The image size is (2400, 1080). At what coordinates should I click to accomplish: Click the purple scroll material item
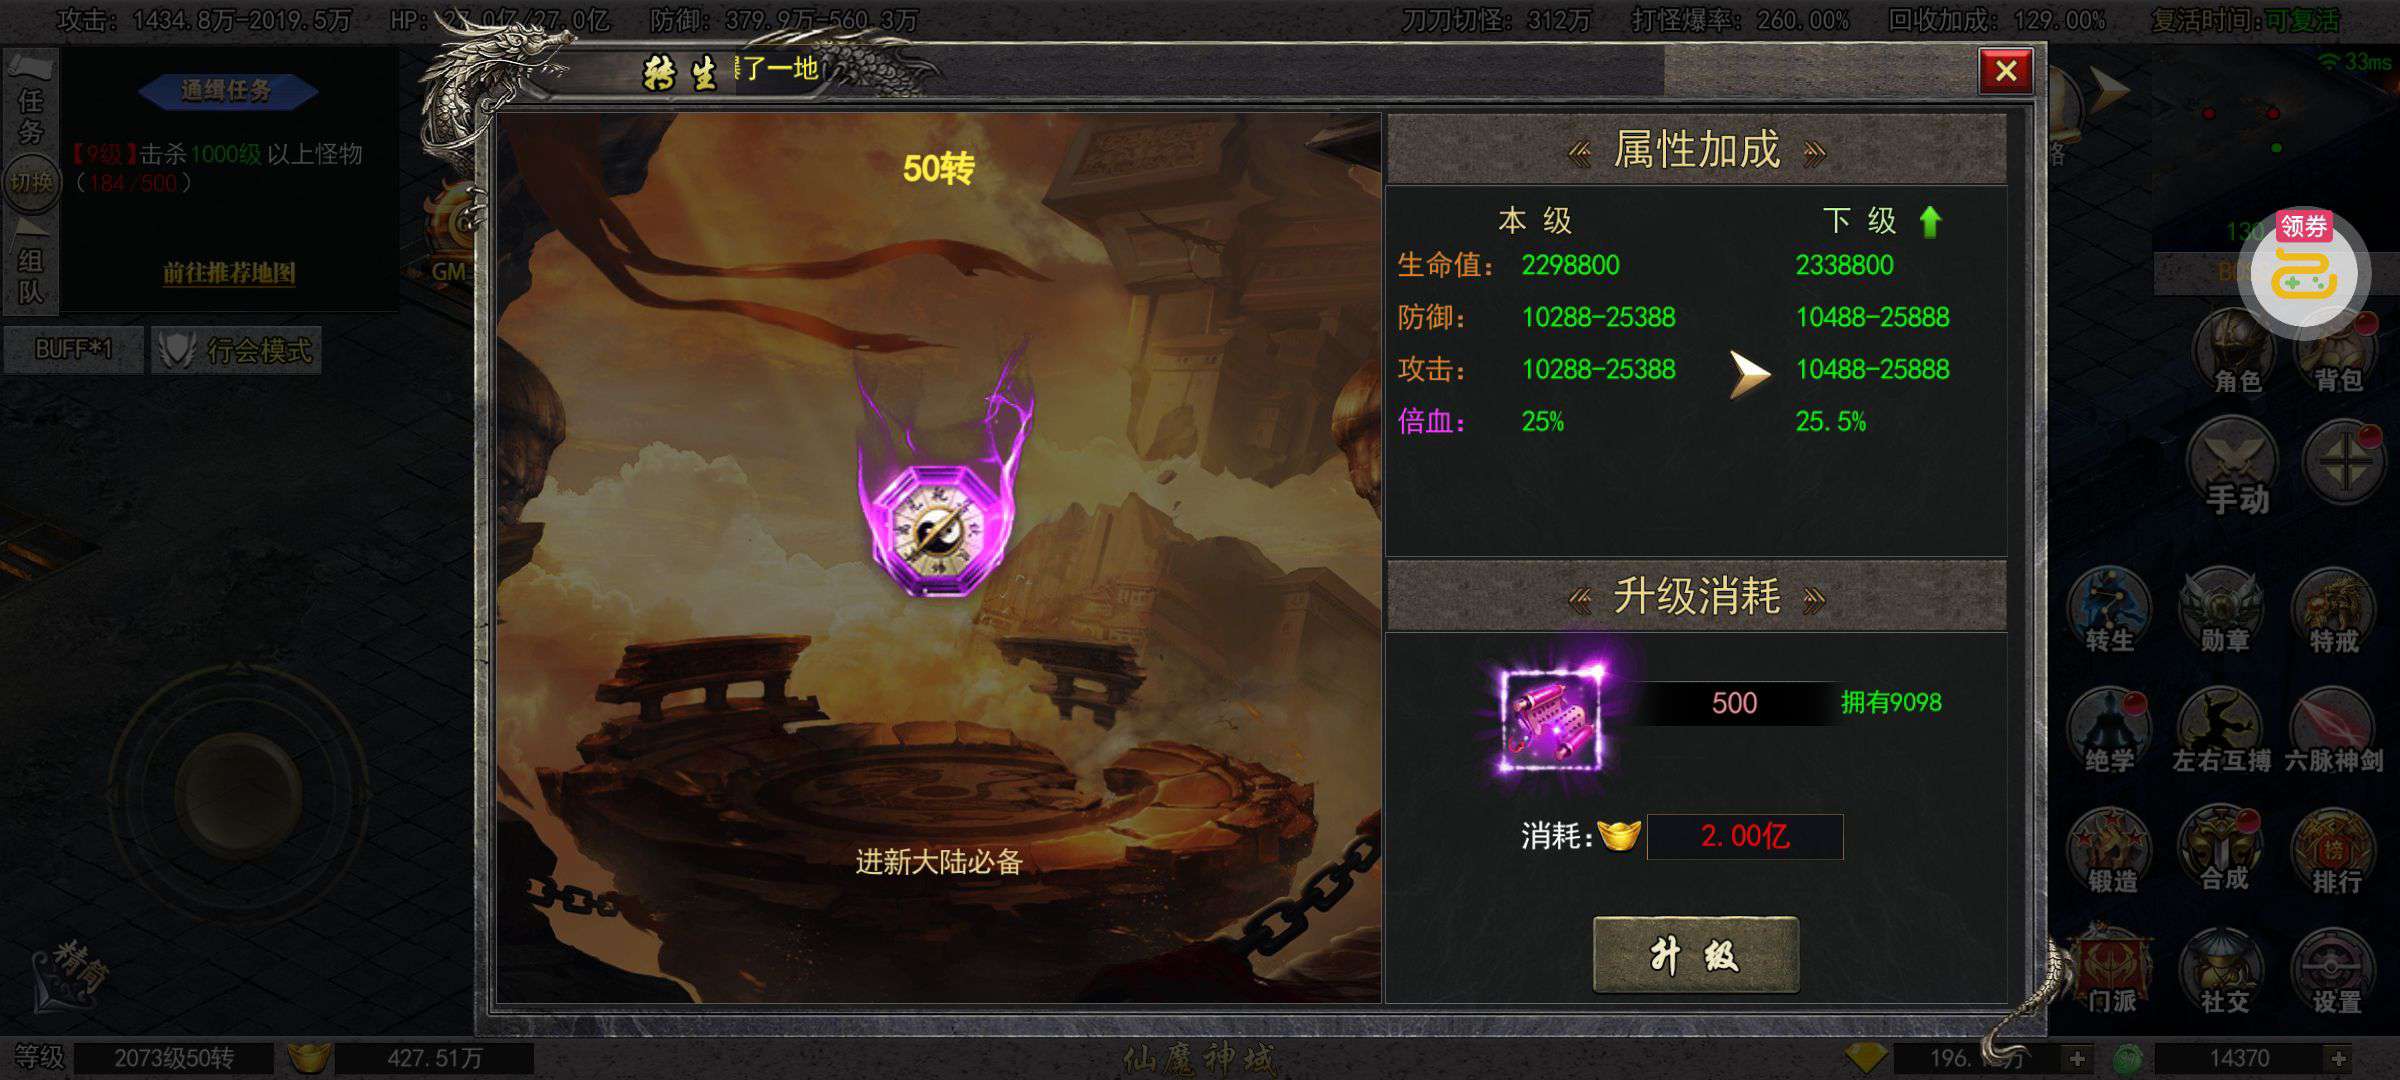(x=1551, y=720)
